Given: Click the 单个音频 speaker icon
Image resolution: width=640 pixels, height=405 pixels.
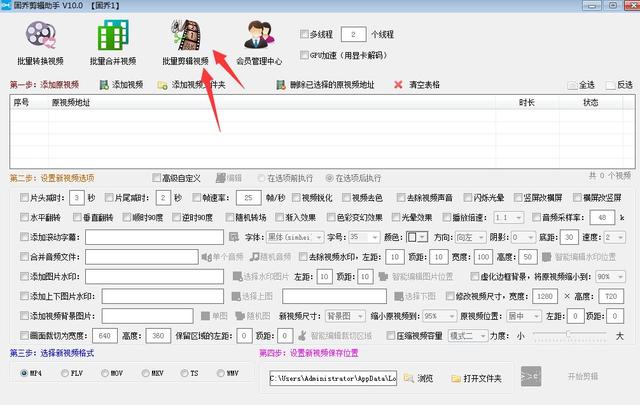Looking at the screenshot, I should tap(207, 257).
